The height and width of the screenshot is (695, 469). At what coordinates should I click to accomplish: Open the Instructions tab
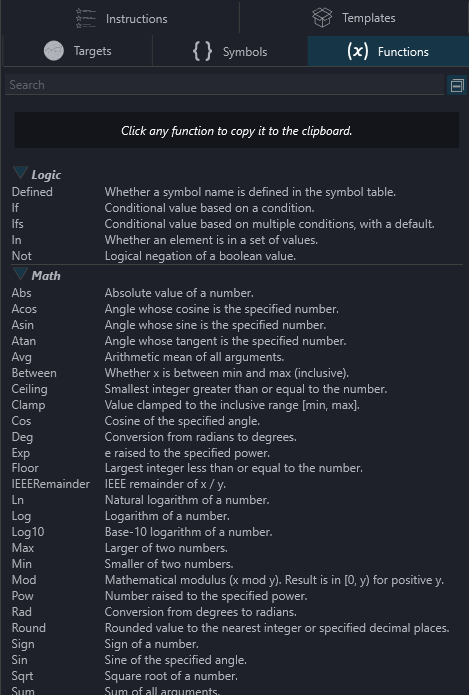[121, 18]
